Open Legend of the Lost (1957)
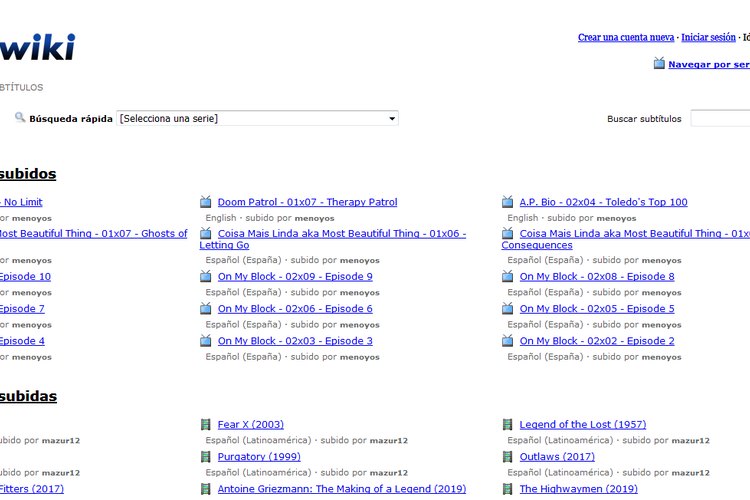Viewport: 750px width, 500px height. (583, 424)
